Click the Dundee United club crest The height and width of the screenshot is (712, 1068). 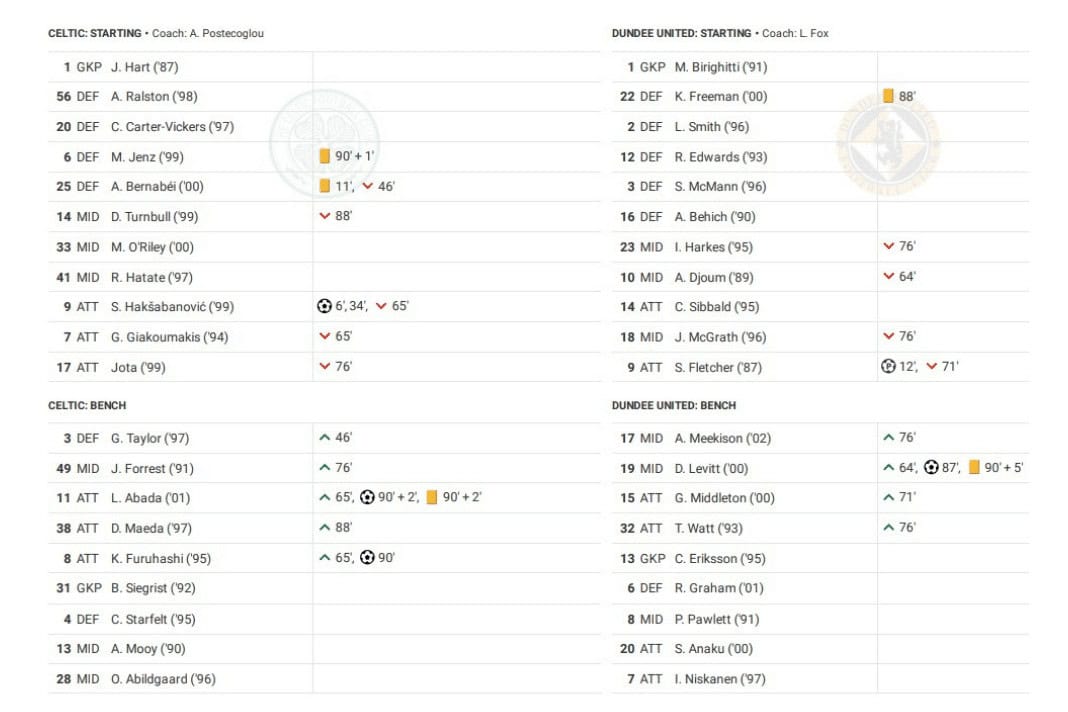(x=889, y=140)
